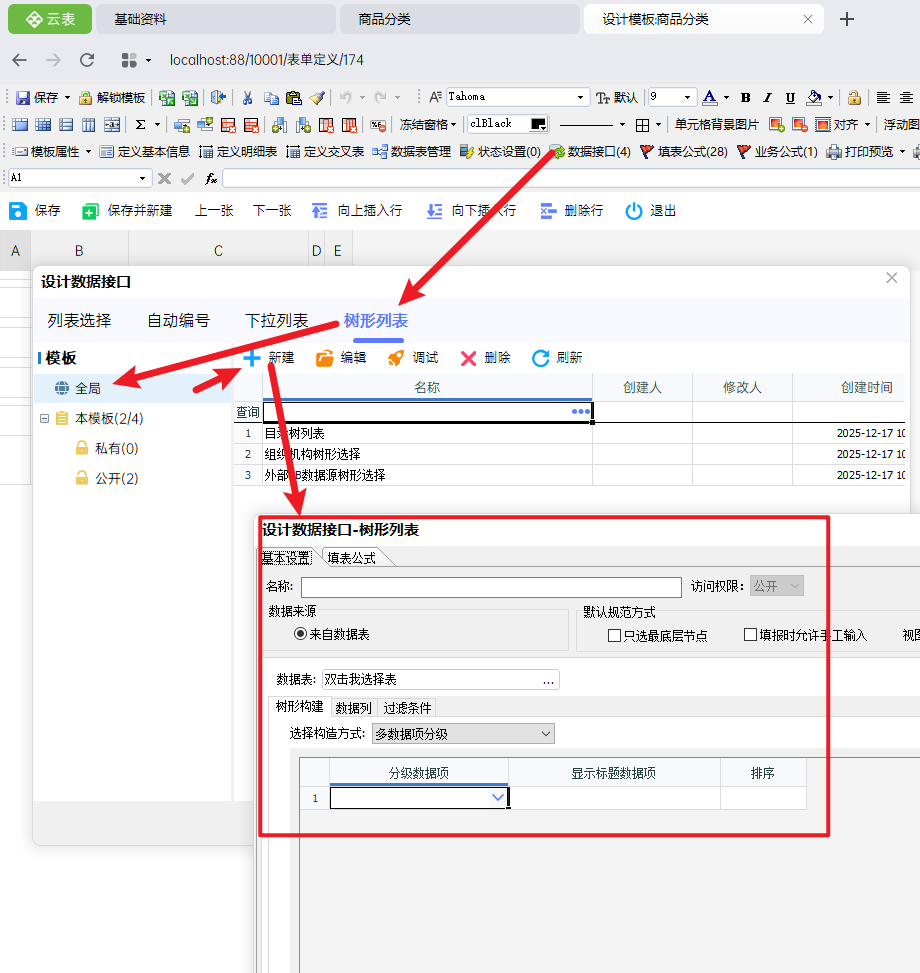This screenshot has height=973, width=920.
Task: Switch to the 过滤条件 tab
Action: coord(407,708)
